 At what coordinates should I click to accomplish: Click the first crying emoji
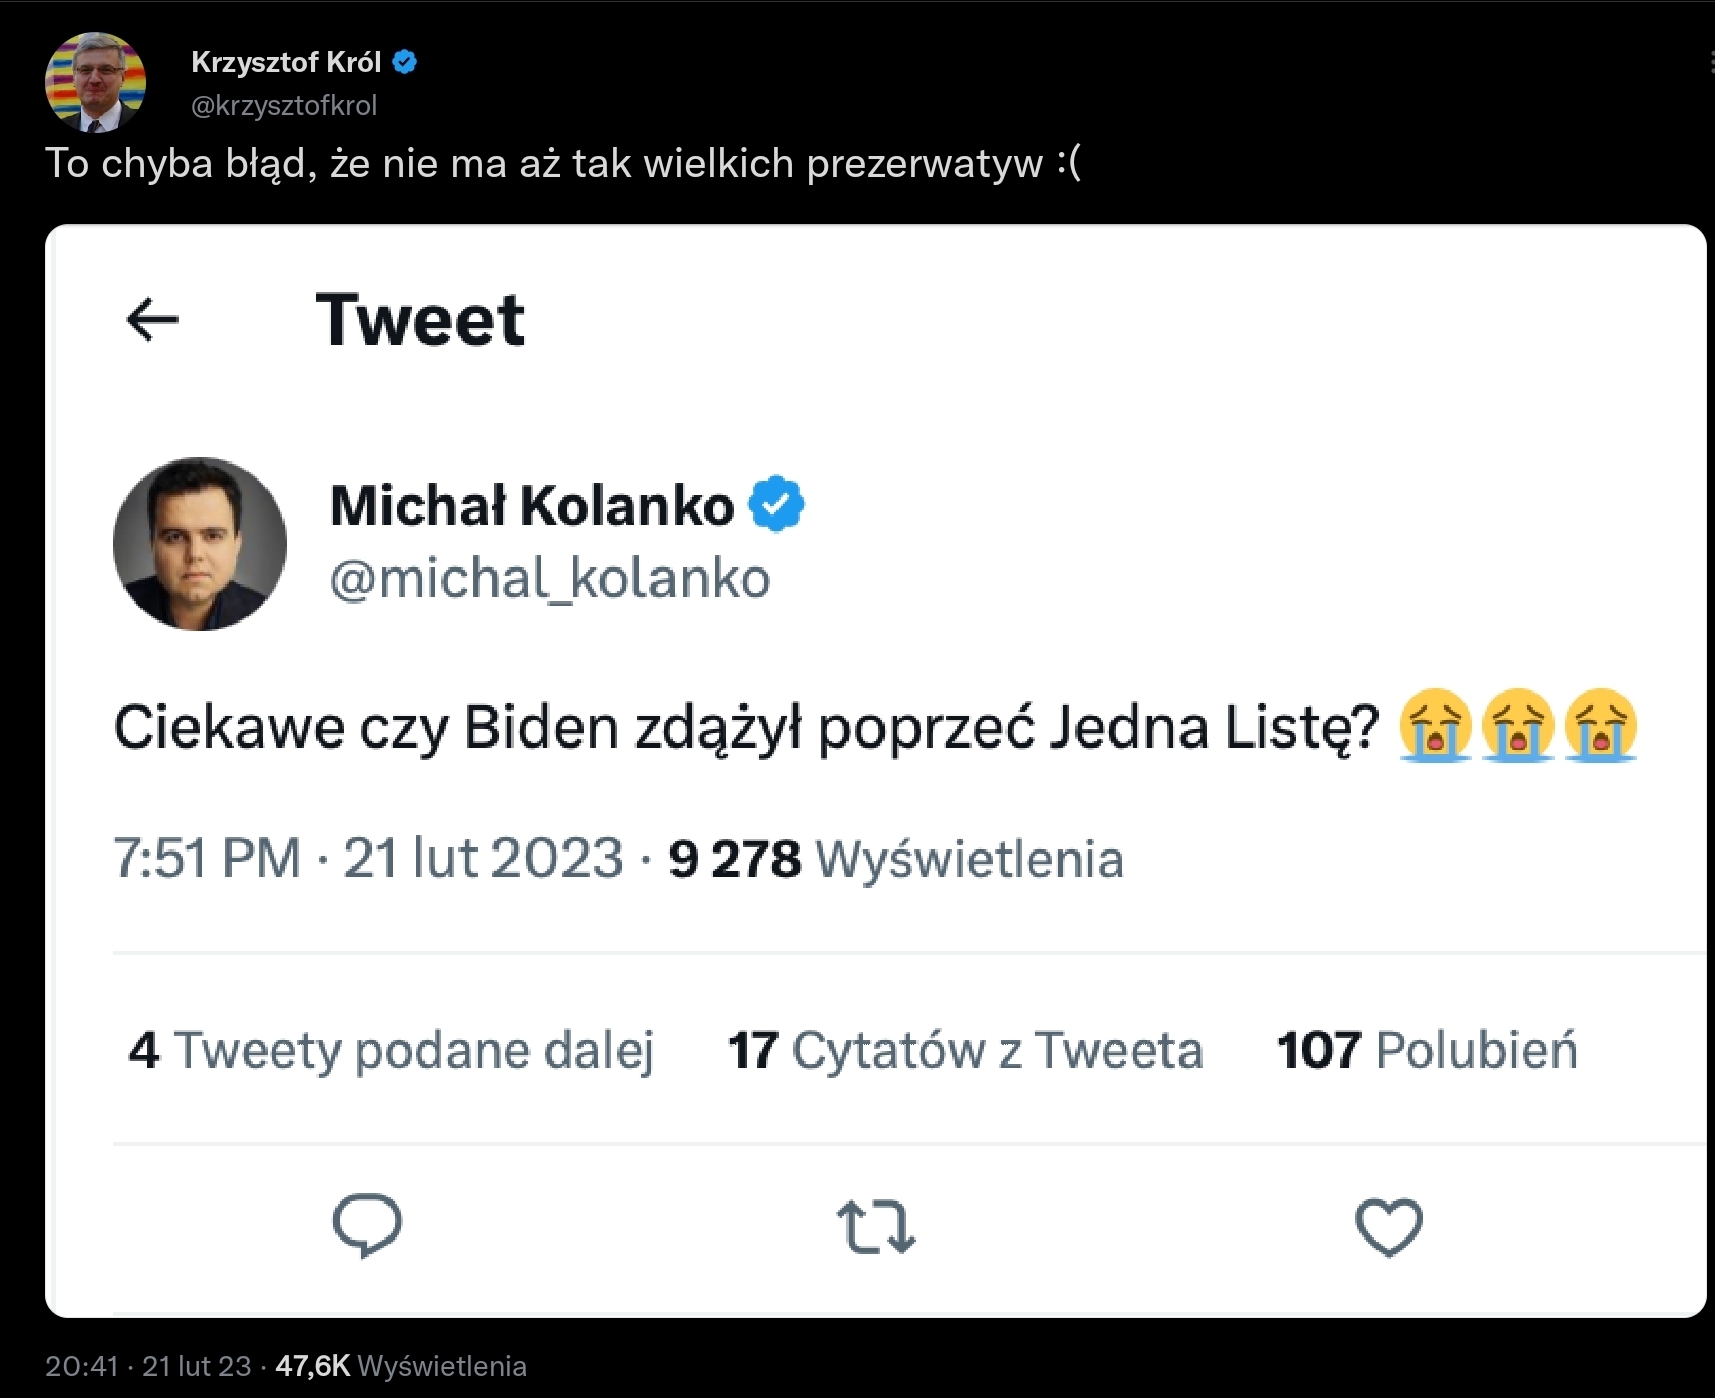[1435, 726]
